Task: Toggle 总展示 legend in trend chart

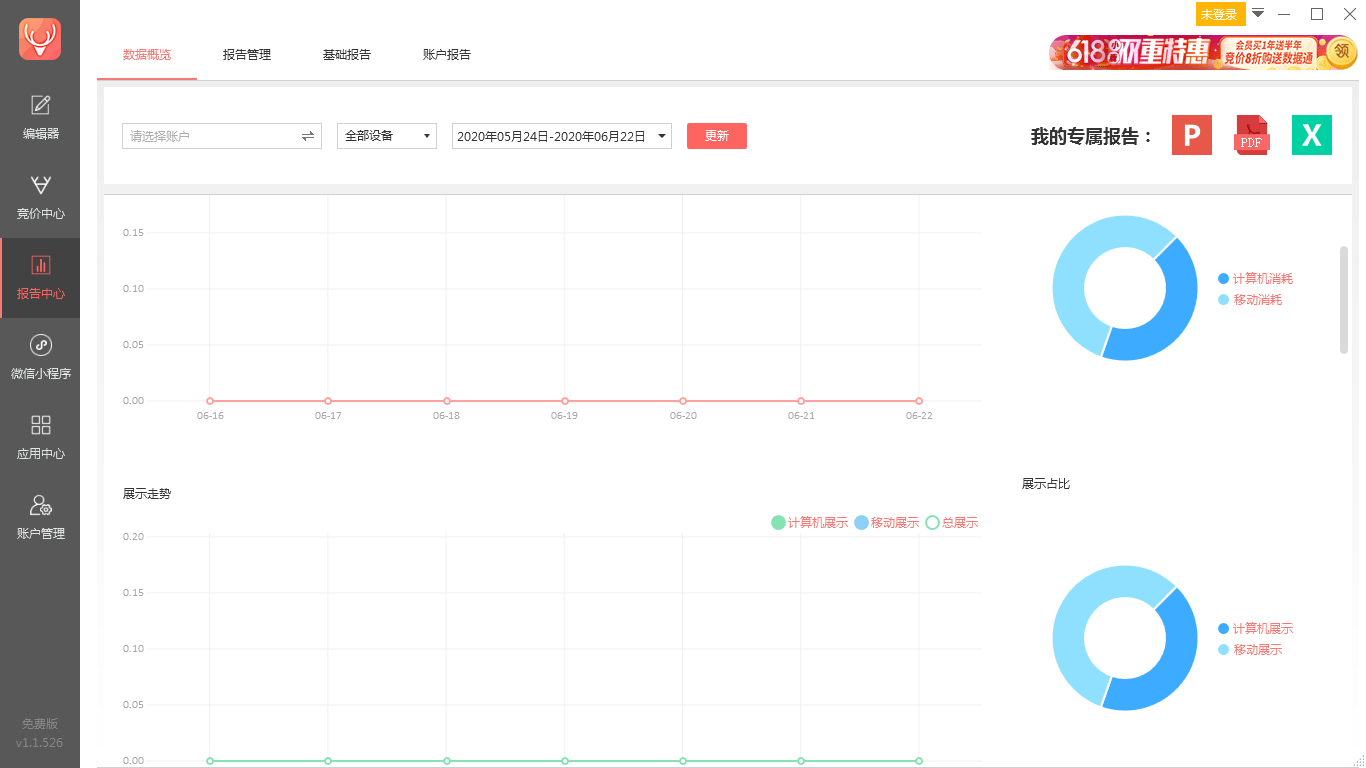Action: point(951,522)
